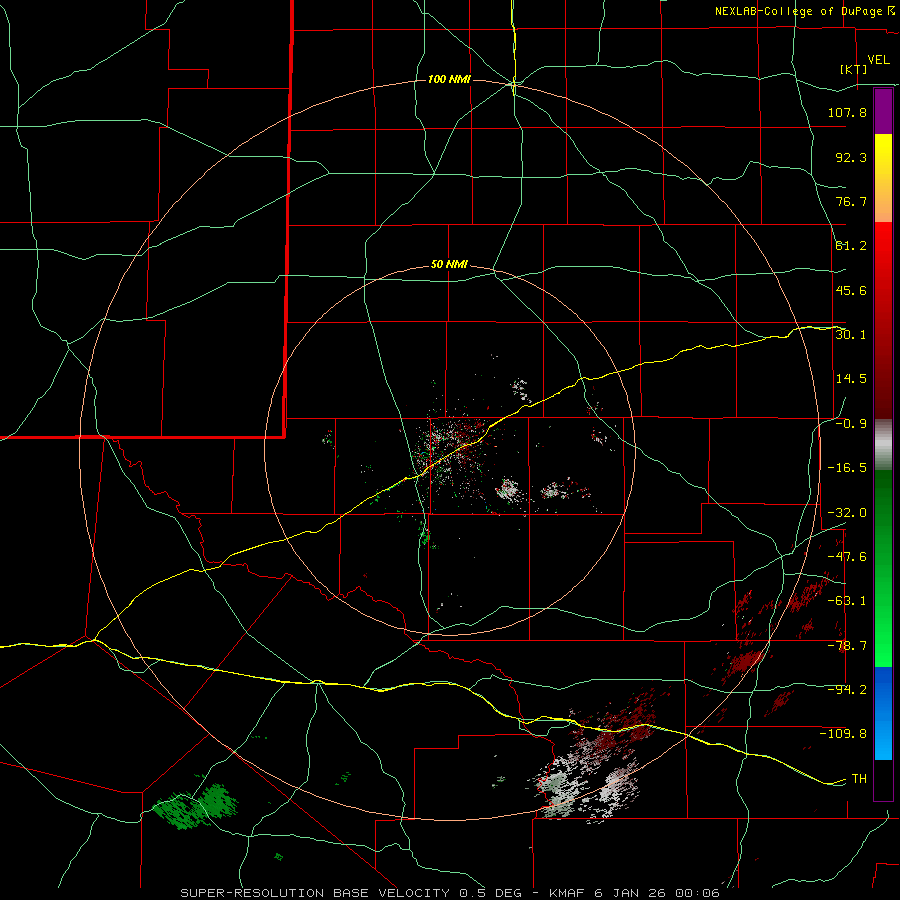Viewport: 900px width, 900px height.
Task: Click the NEXLAB-College of DuPage watermark text
Action: tap(804, 11)
